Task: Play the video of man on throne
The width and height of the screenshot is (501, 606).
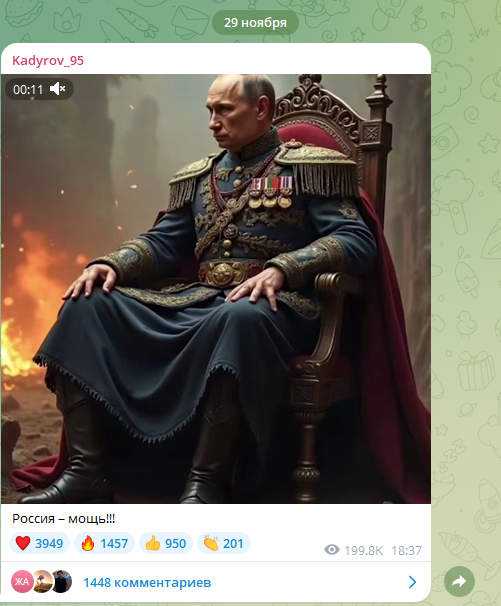Action: (216, 289)
